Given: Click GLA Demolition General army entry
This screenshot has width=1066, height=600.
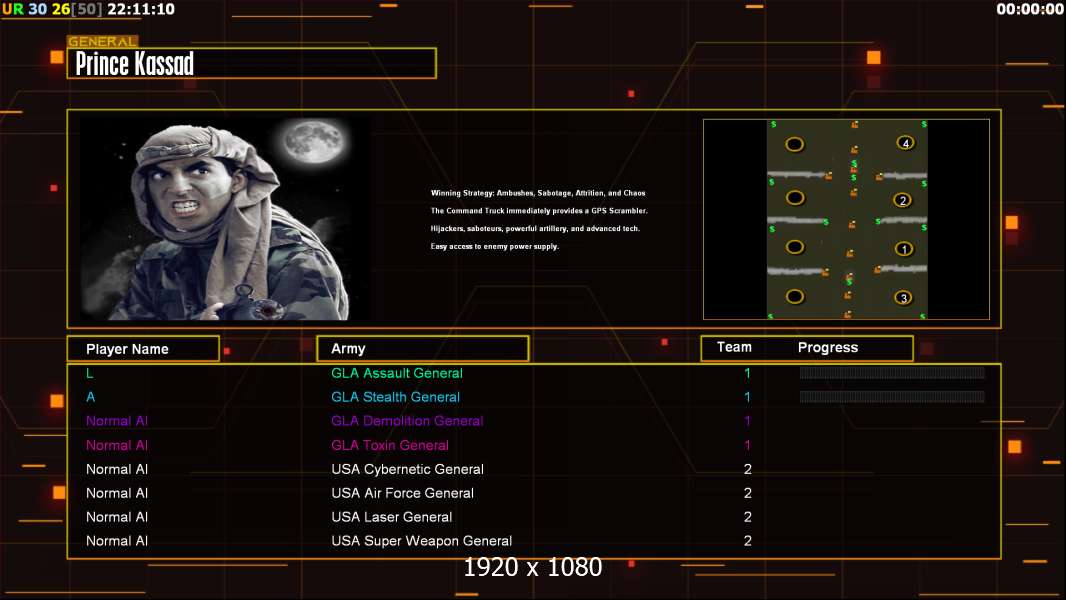Looking at the screenshot, I should [x=407, y=421].
